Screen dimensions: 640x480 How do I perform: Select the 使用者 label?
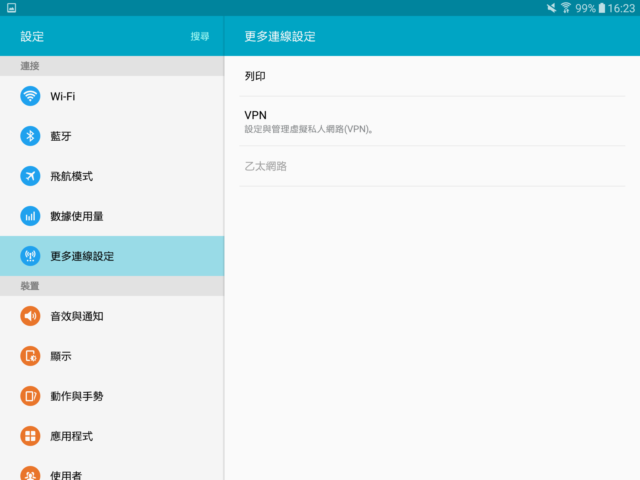pyautogui.click(x=66, y=475)
